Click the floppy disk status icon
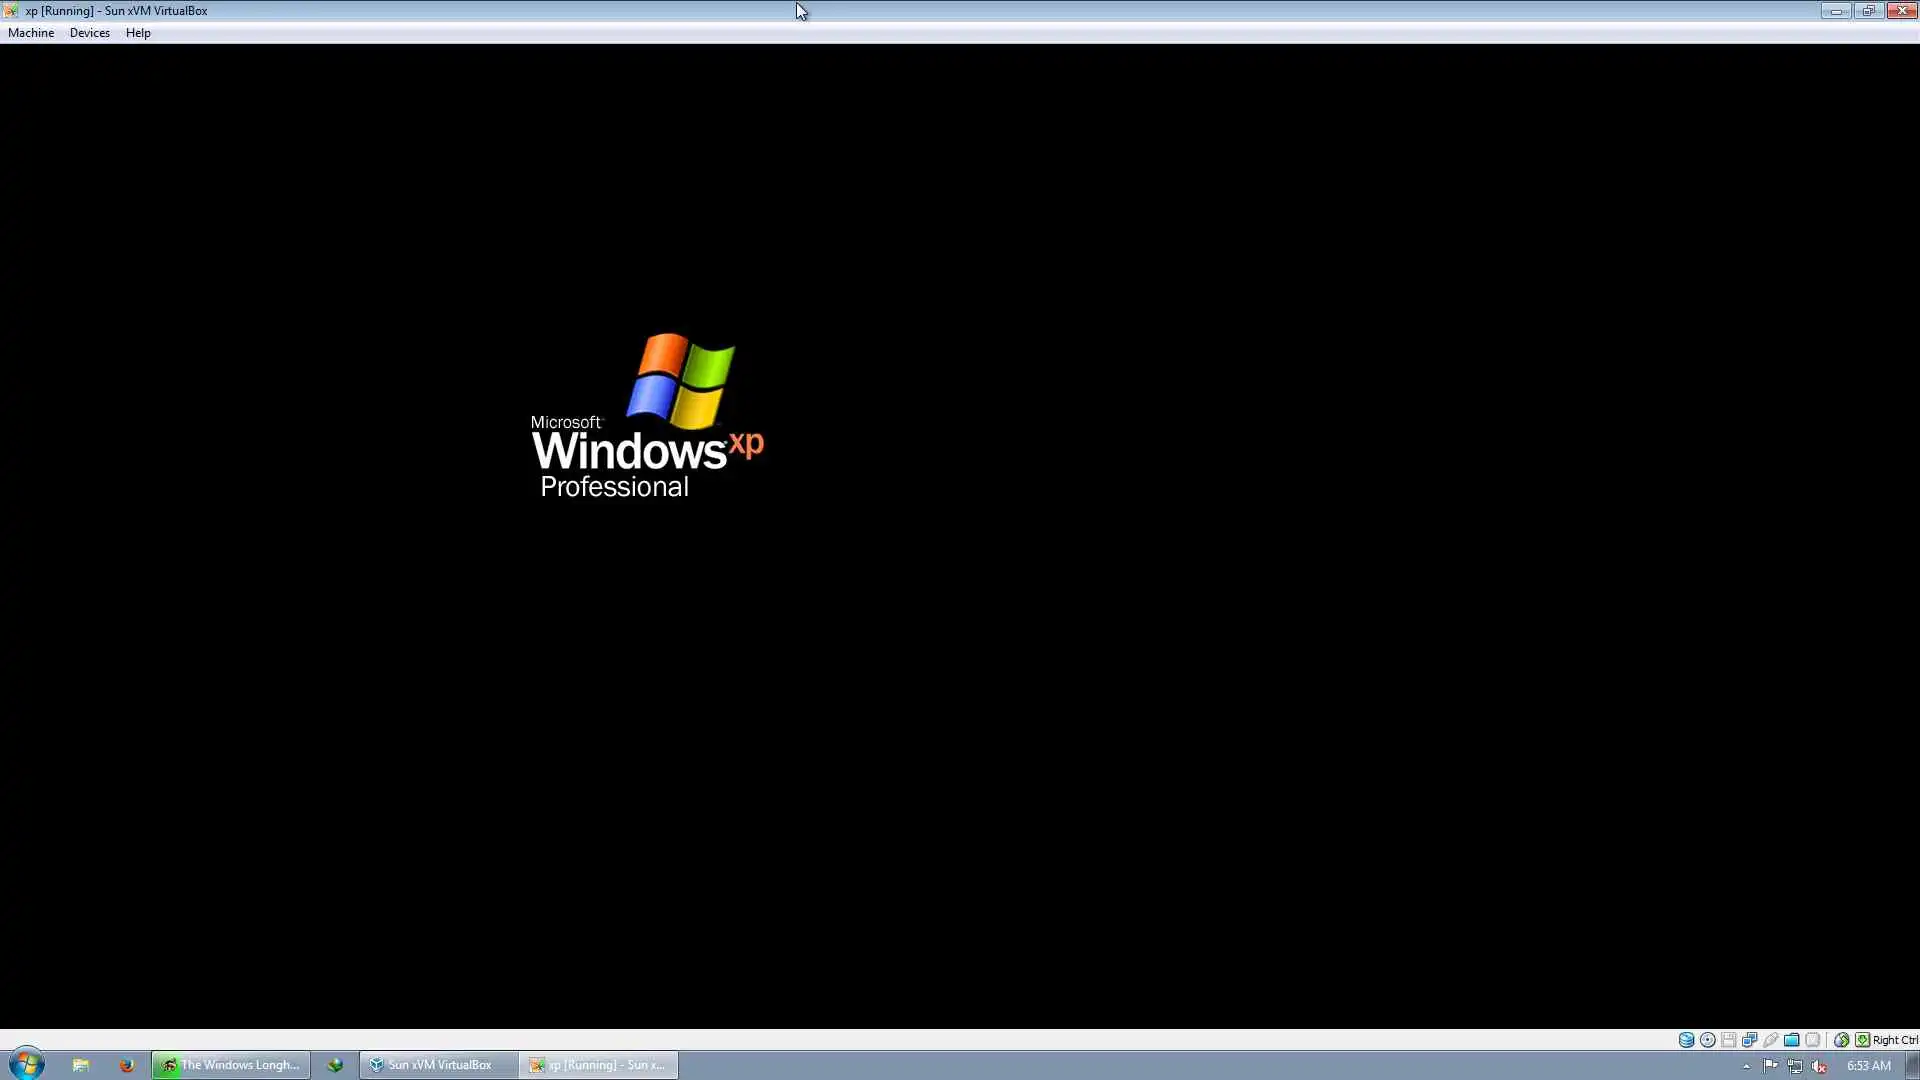 pos(1728,1040)
